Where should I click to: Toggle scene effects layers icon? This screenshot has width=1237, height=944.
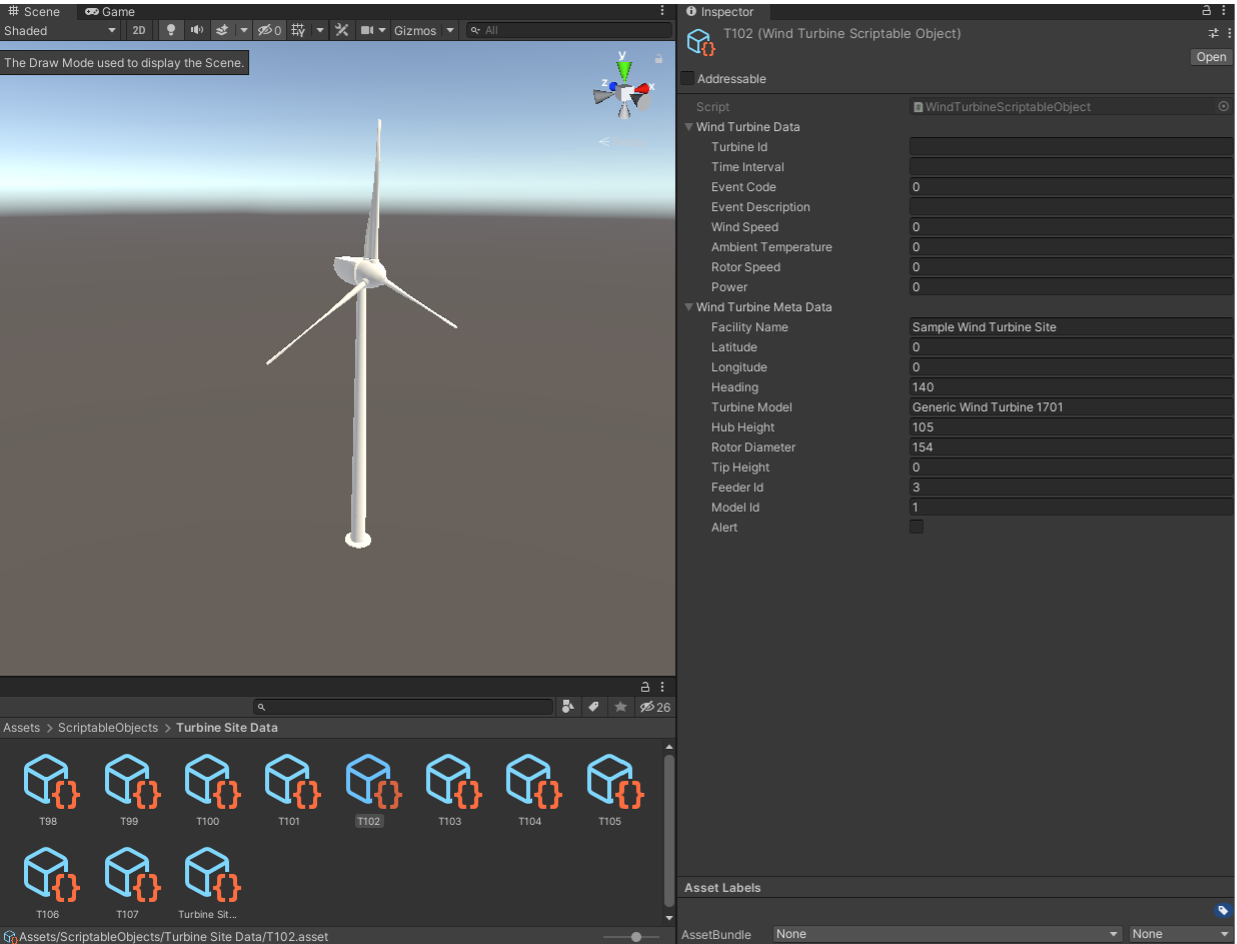(223, 30)
